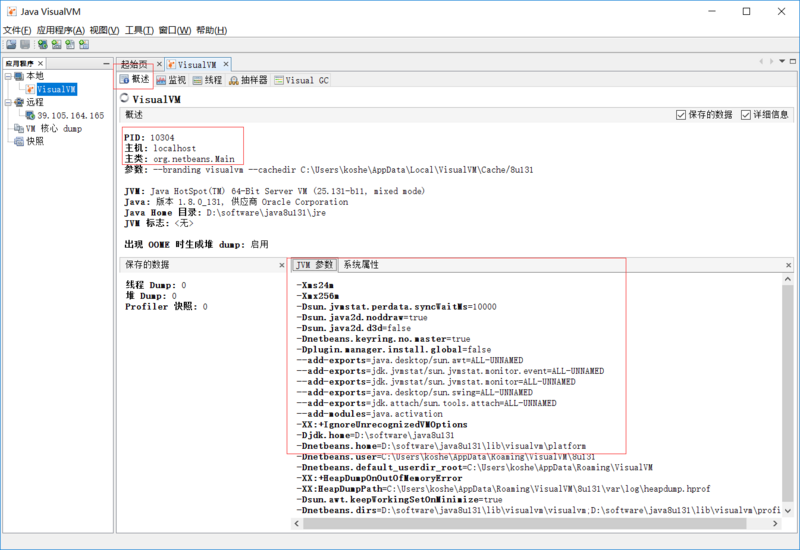Image resolution: width=800 pixels, height=550 pixels.
Task: Open the 线程 sub-tab
Action: pyautogui.click(x=207, y=80)
